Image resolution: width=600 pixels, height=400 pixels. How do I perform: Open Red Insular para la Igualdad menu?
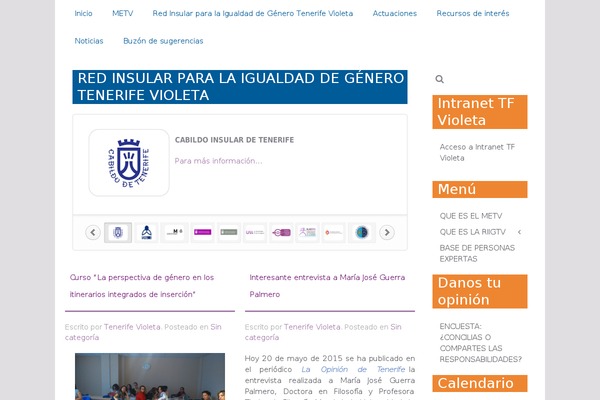point(253,13)
